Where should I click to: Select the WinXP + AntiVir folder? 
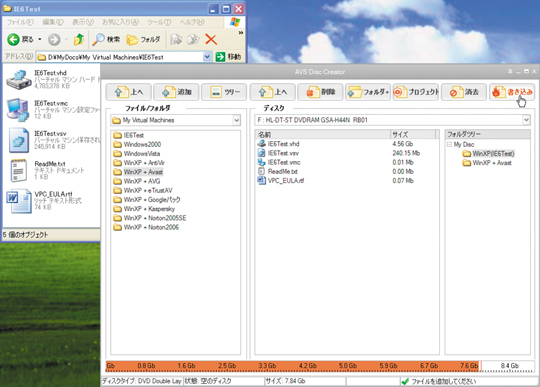pyautogui.click(x=139, y=163)
